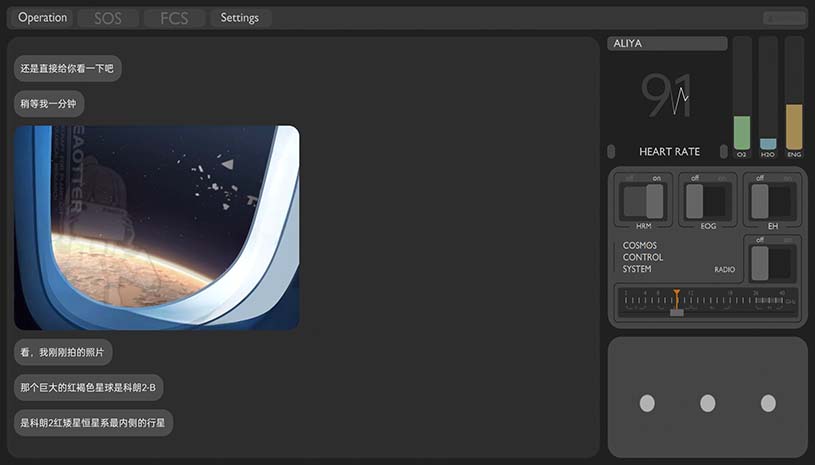This screenshot has width=815, height=465.
Task: Click the gray tuner knob below the frequency dial
Action: coord(676,313)
